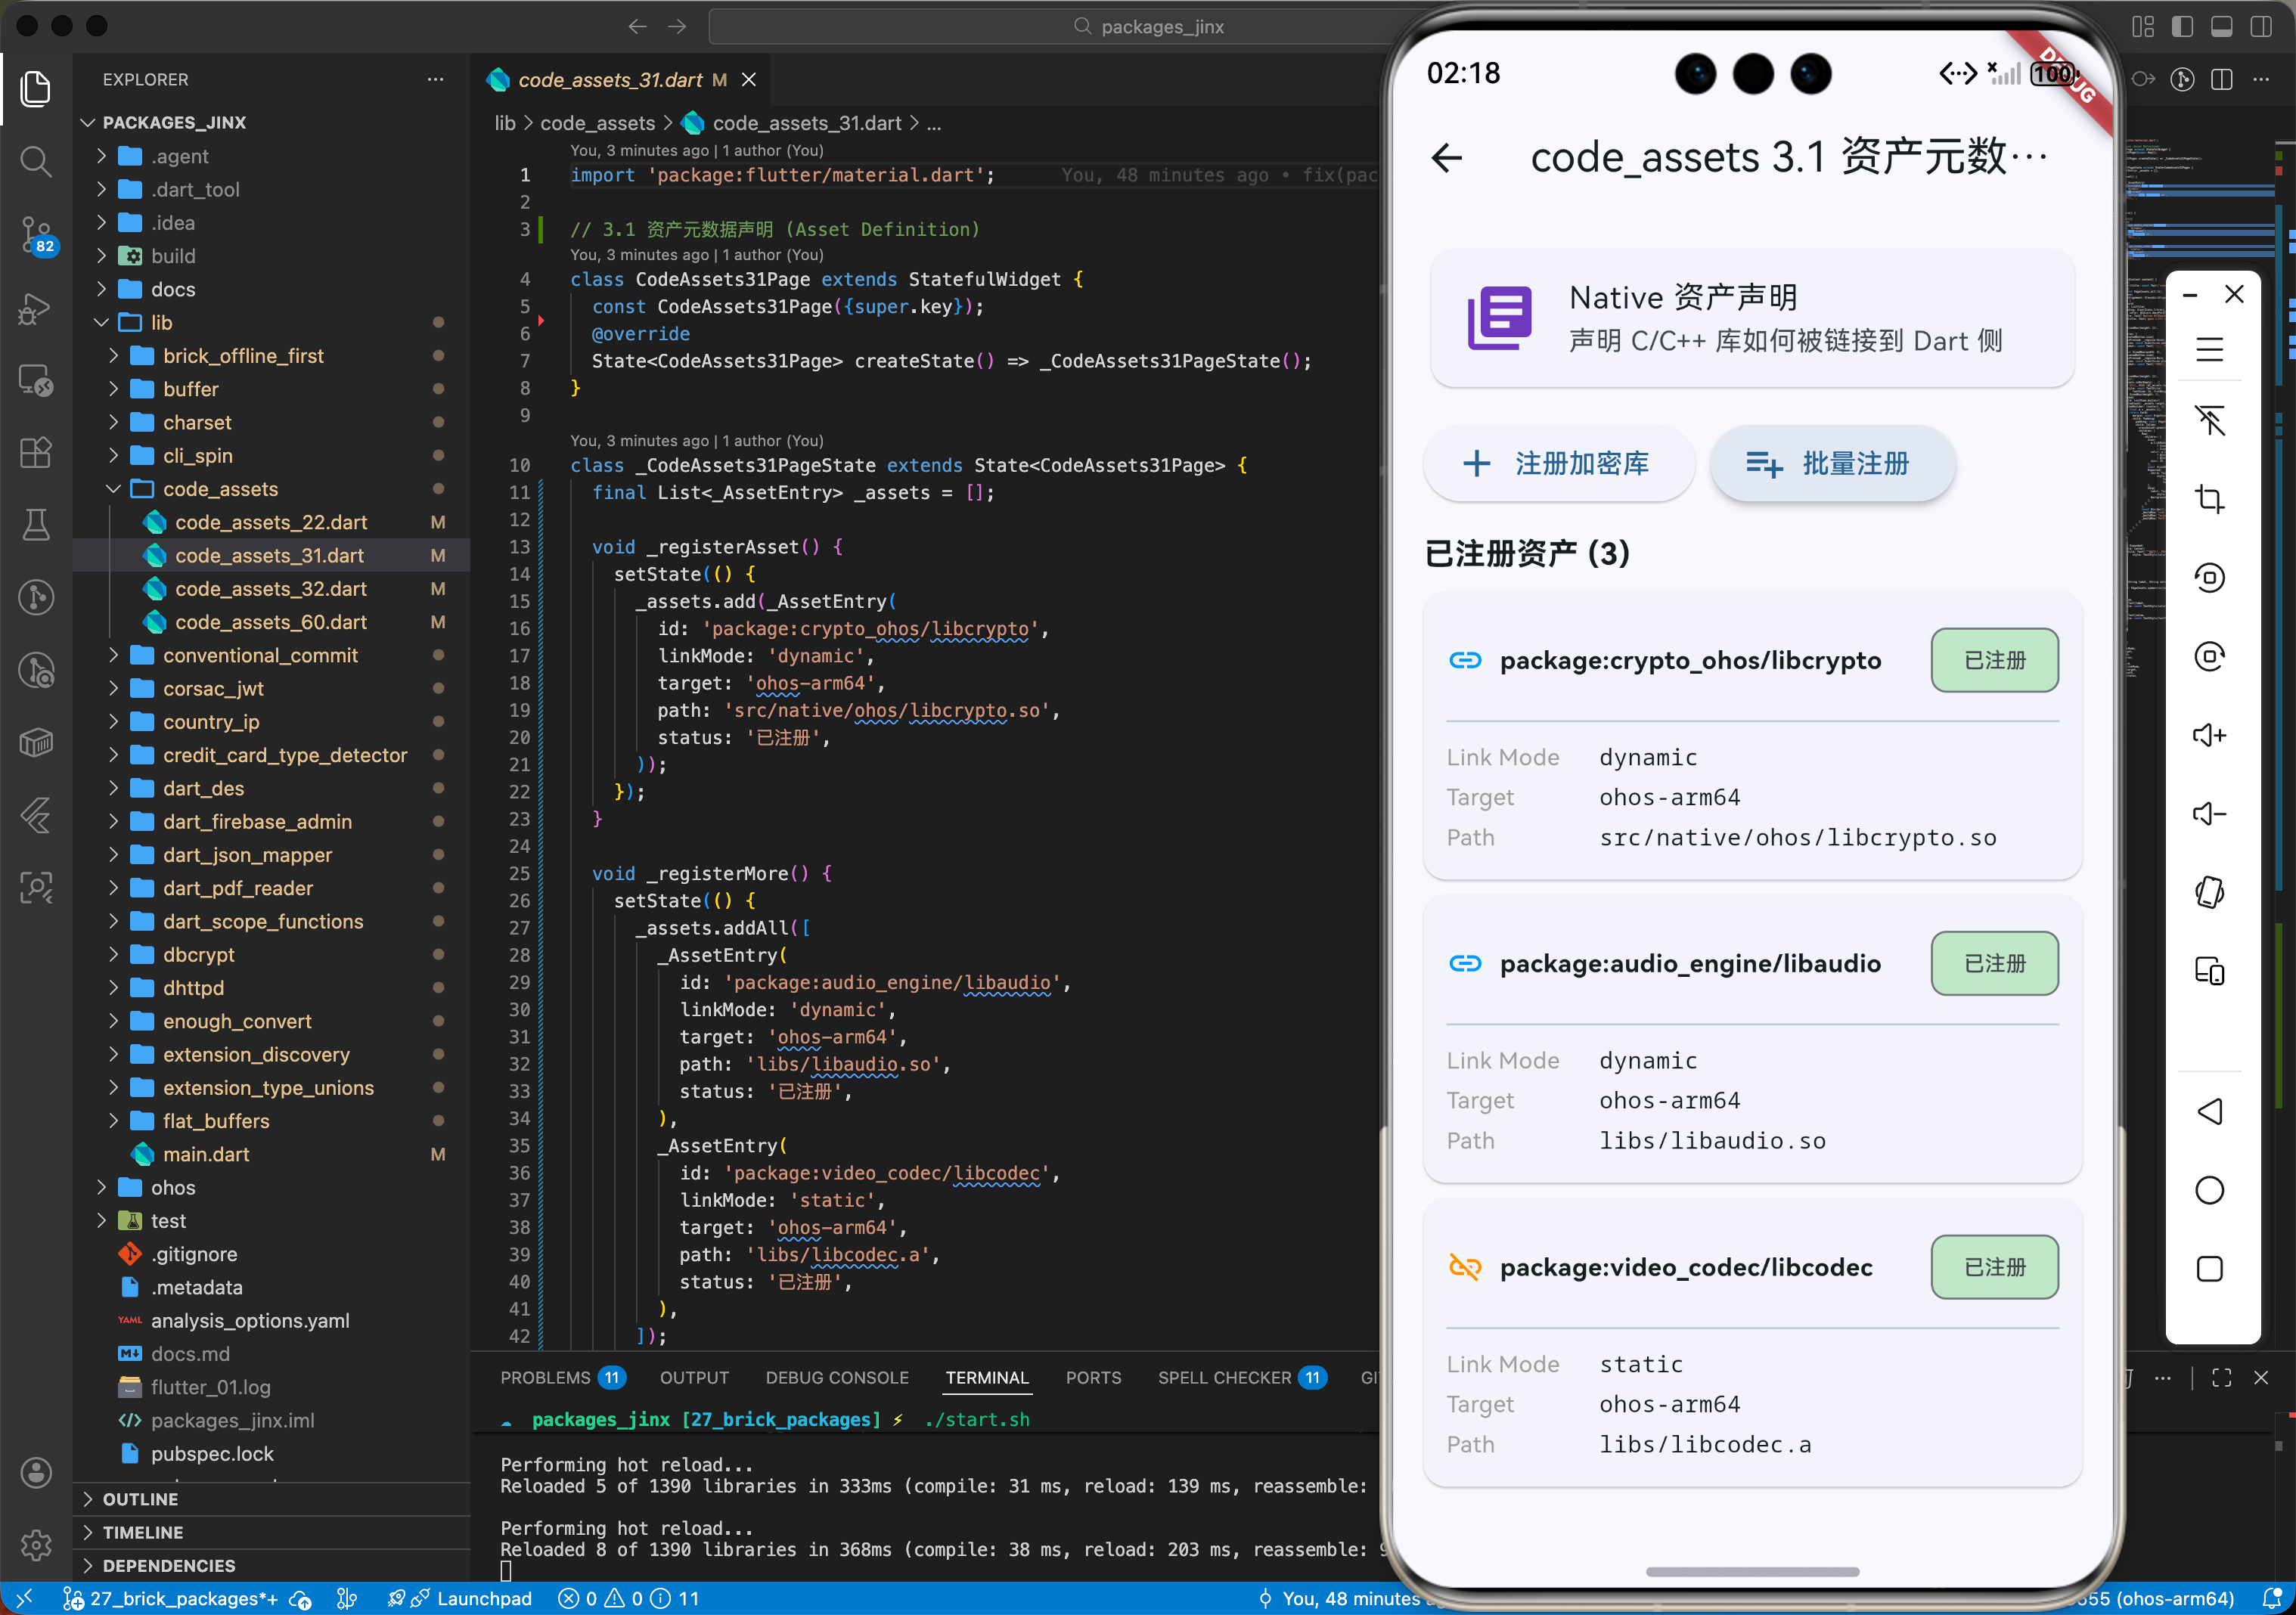This screenshot has width=2296, height=1615.
Task: Toggle the secondary sidebar layout icon
Action: [2260, 27]
